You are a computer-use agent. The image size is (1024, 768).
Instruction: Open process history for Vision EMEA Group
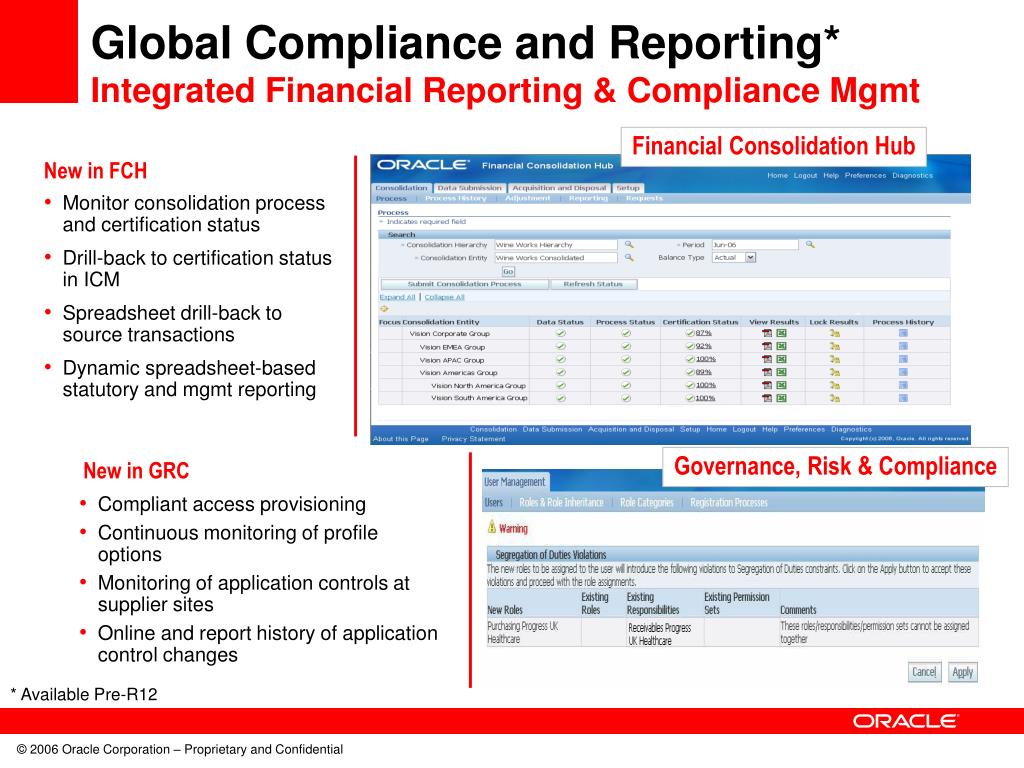[x=903, y=346]
